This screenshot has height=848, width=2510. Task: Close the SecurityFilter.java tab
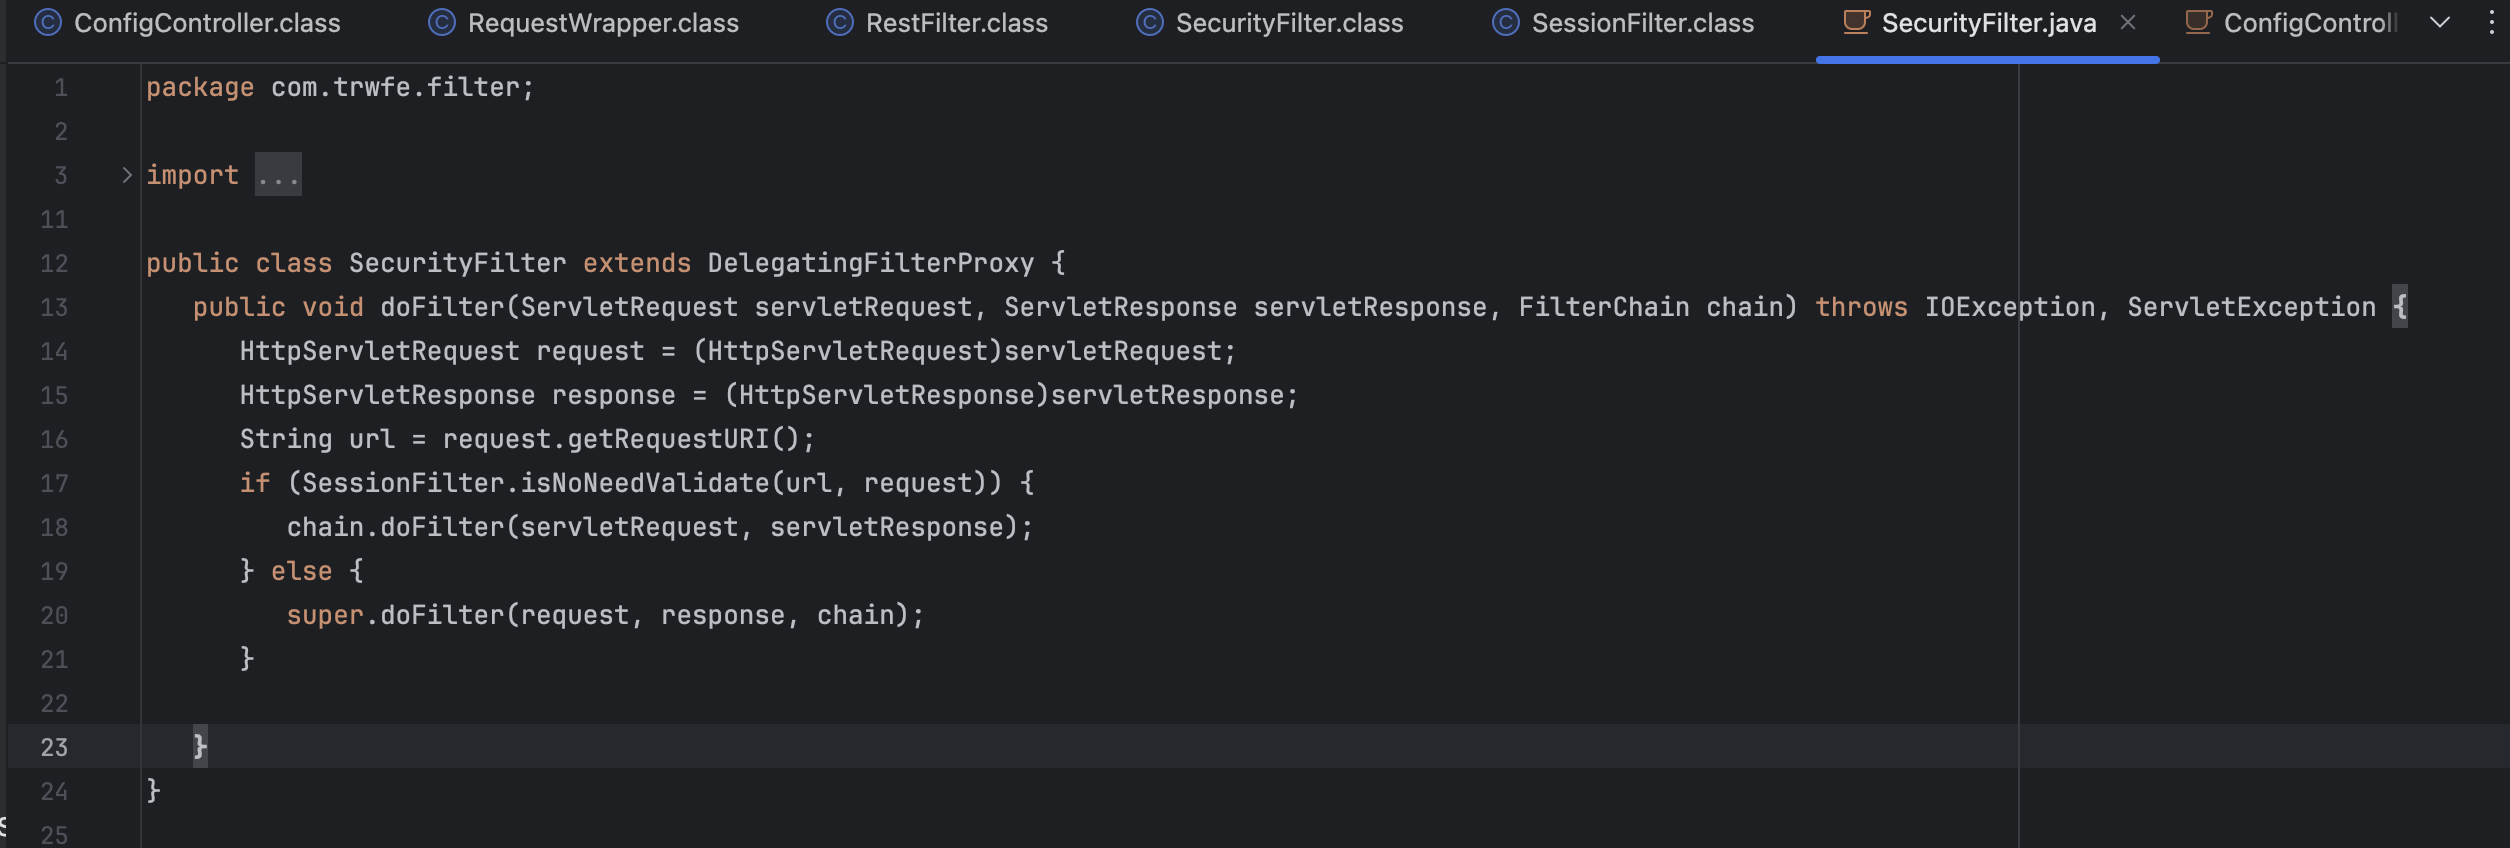(2128, 23)
